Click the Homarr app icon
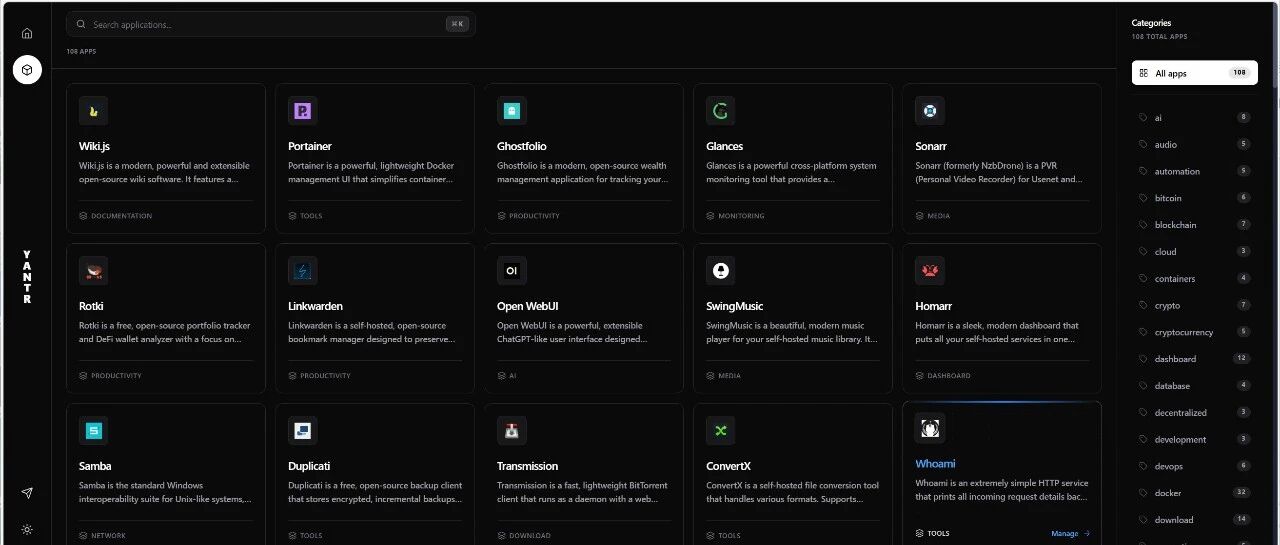The image size is (1280, 545). (x=929, y=270)
